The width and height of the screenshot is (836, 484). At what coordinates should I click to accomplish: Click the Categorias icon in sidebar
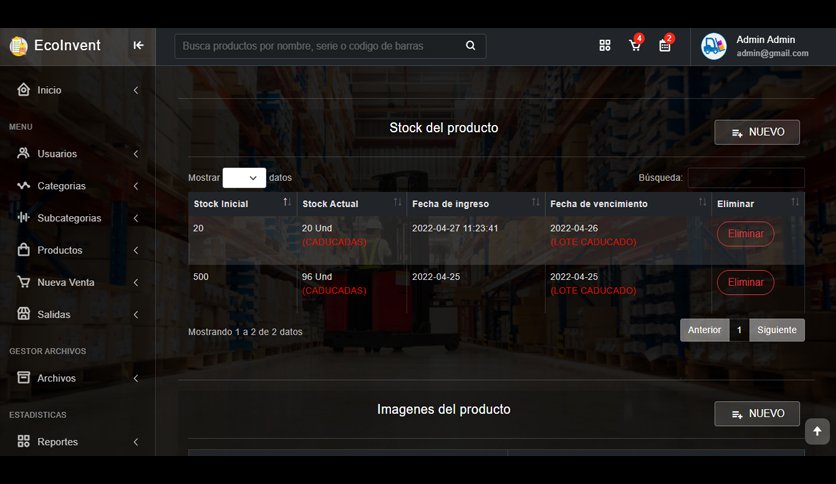23,185
